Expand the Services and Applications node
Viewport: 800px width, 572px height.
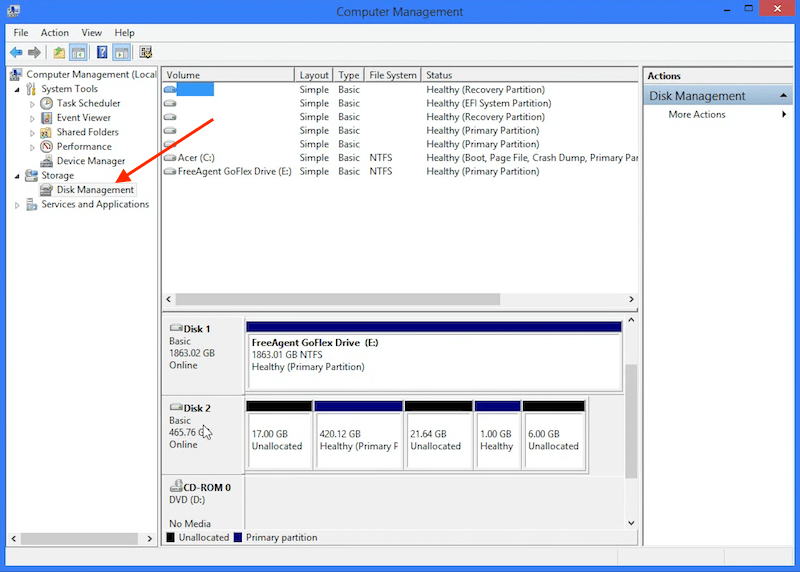click(16, 205)
